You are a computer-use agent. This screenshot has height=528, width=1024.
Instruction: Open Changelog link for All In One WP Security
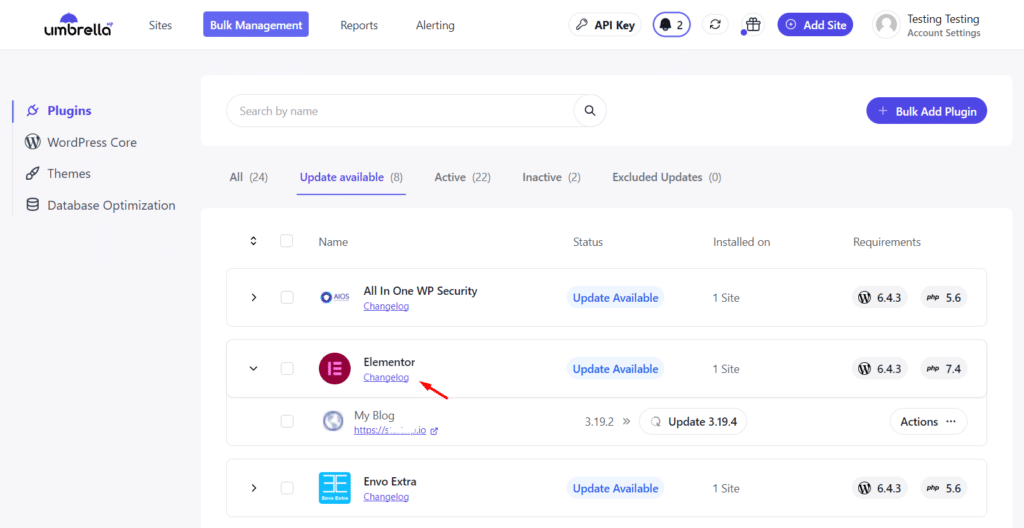coord(386,306)
